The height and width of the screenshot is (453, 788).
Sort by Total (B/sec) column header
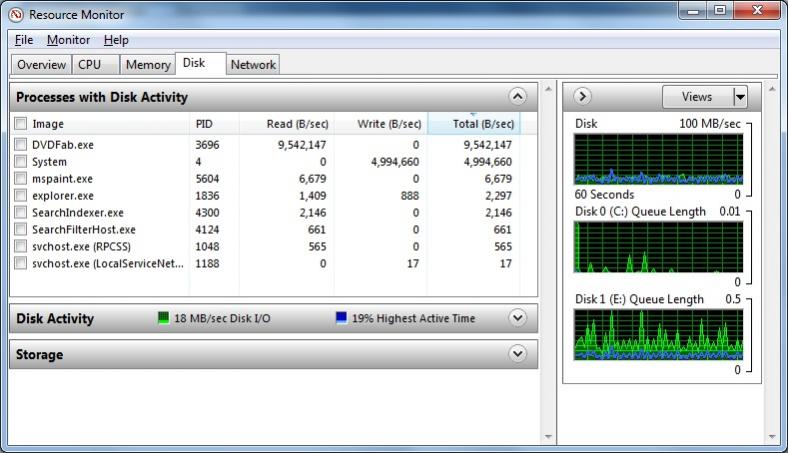pyautogui.click(x=474, y=124)
